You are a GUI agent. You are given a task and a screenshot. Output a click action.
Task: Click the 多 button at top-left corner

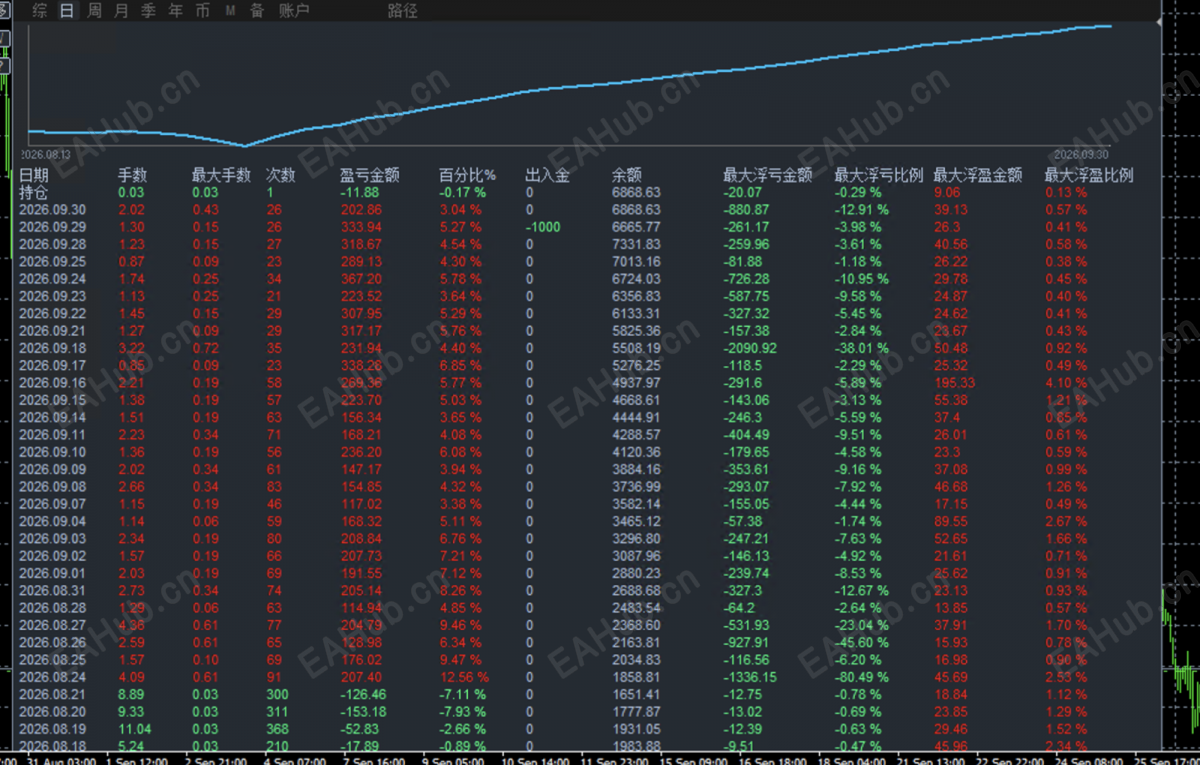click(4, 10)
